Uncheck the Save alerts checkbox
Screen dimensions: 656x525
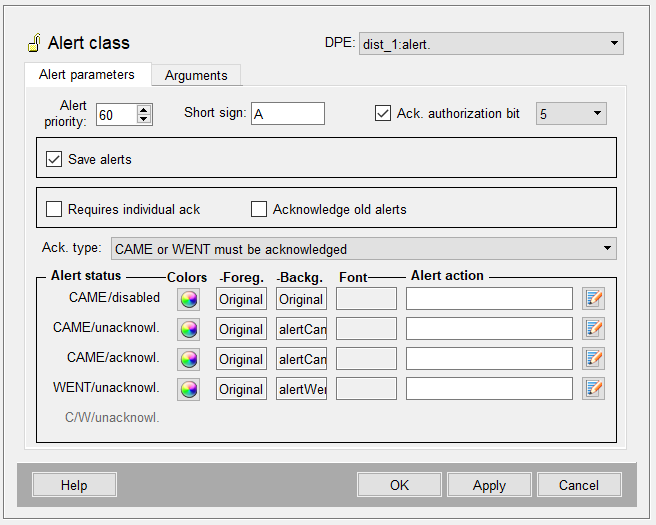pyautogui.click(x=54, y=159)
